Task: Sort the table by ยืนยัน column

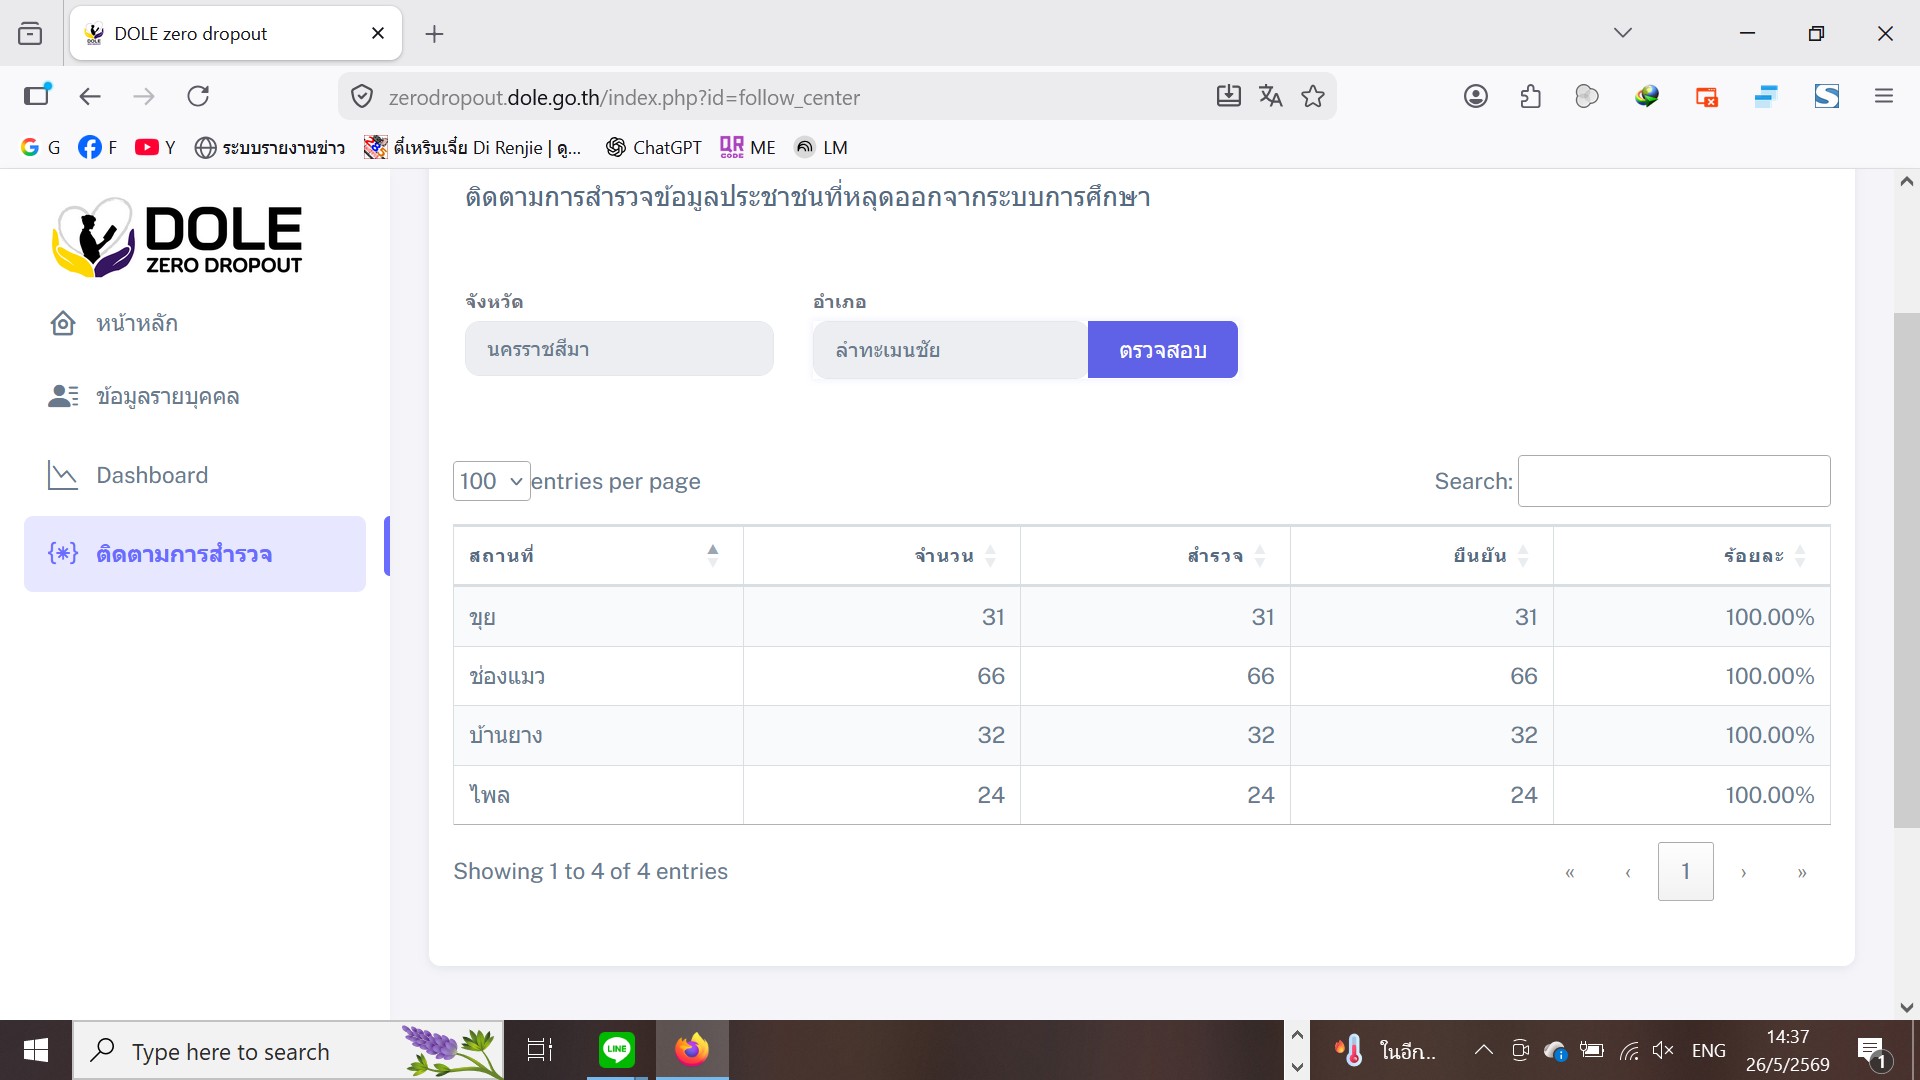Action: [1421, 555]
